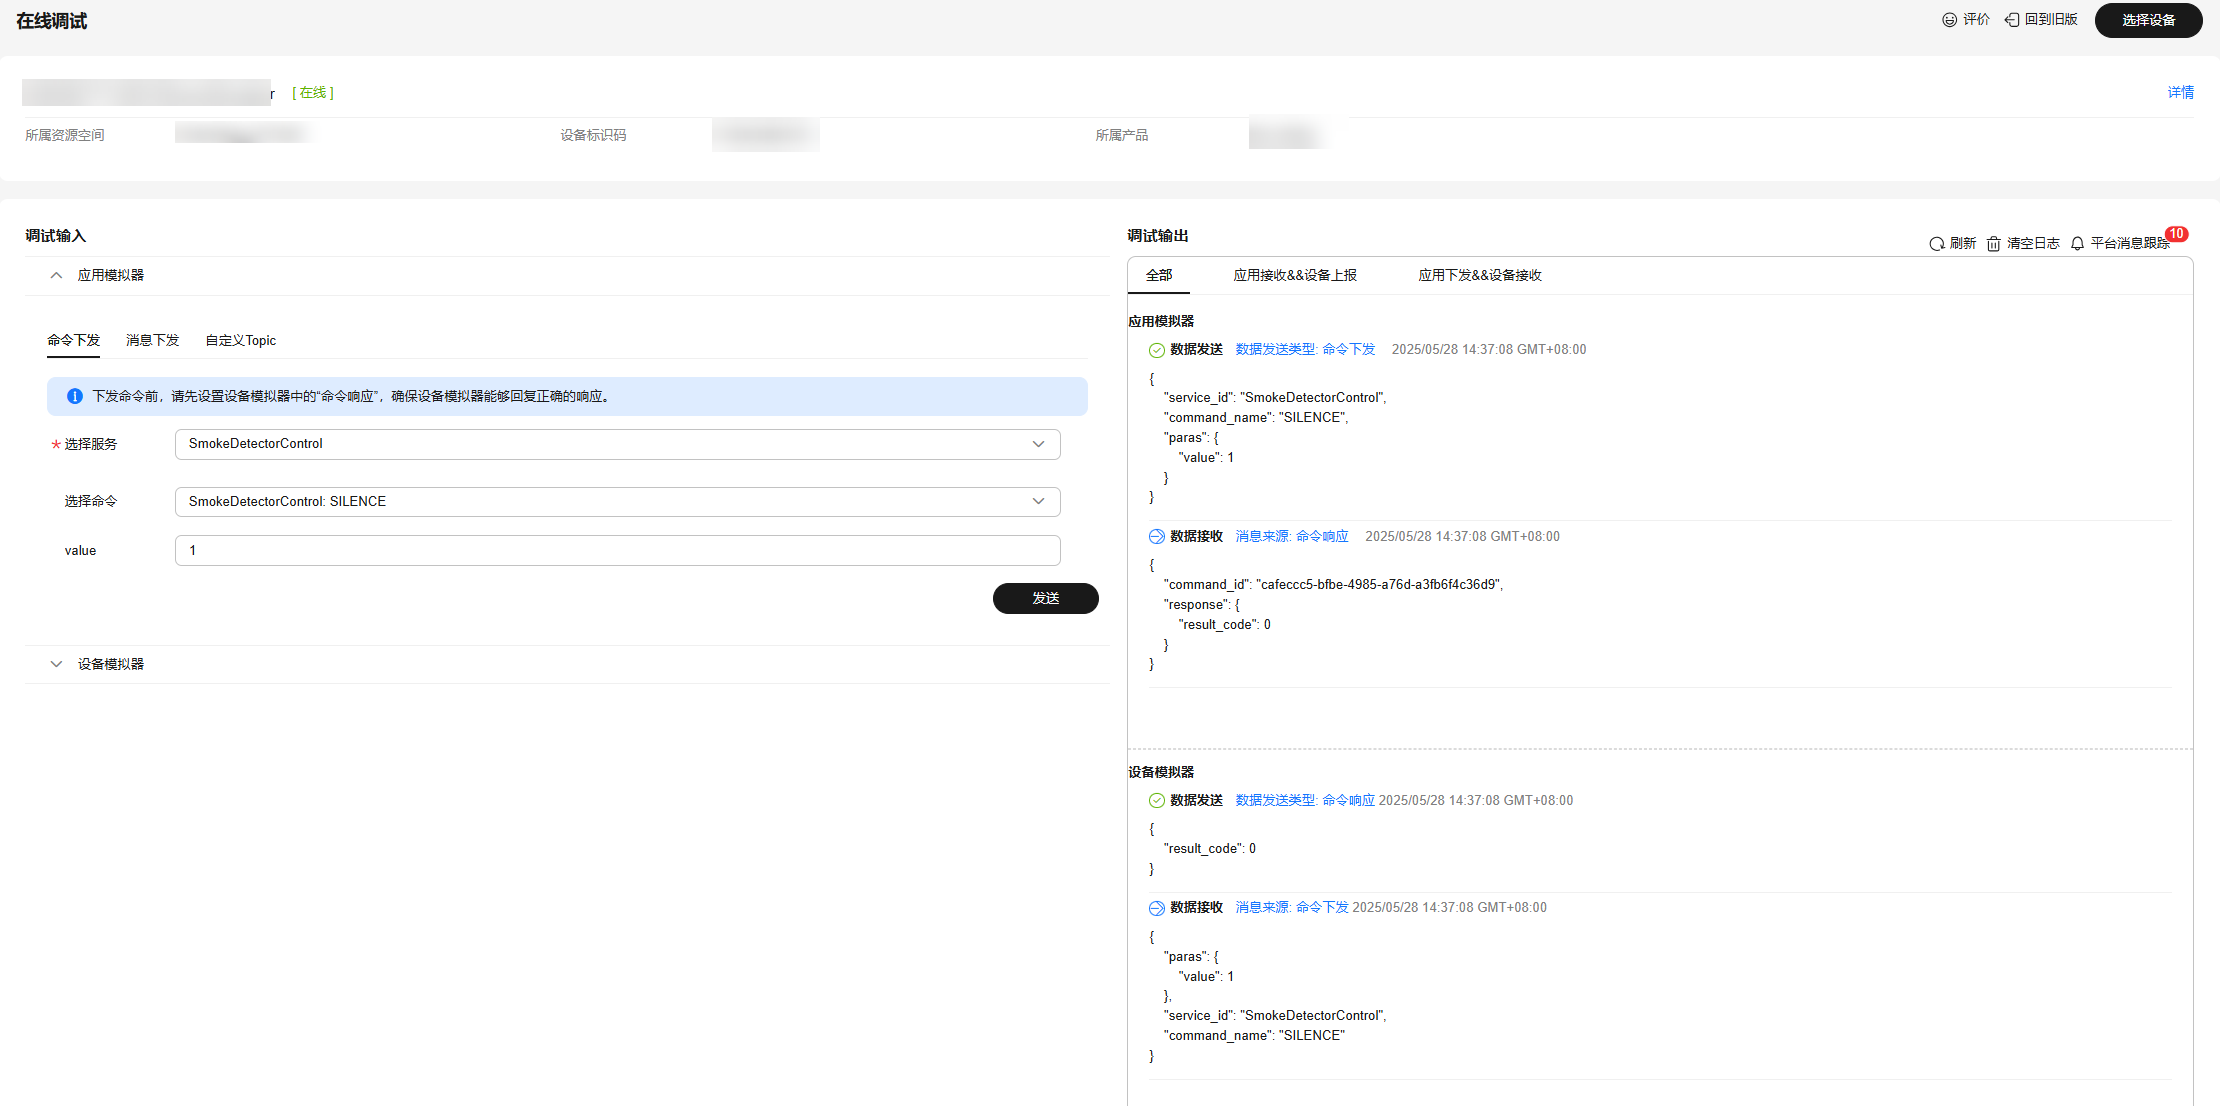The height and width of the screenshot is (1106, 2220).
Task: Click the command_id cafeccc5 line
Action: (x=1333, y=585)
